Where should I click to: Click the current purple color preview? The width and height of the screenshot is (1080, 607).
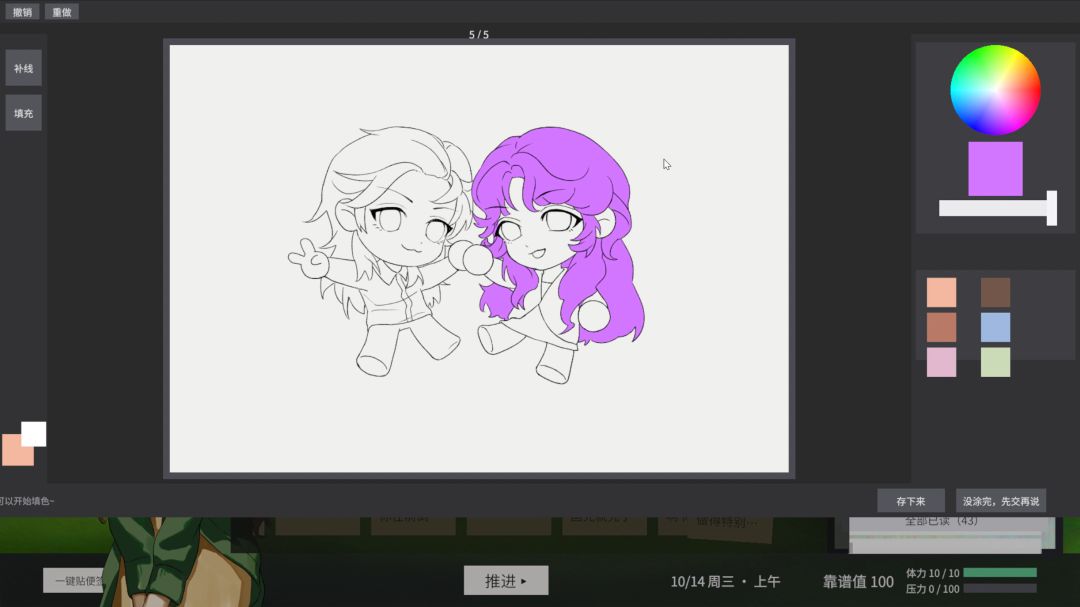(995, 169)
